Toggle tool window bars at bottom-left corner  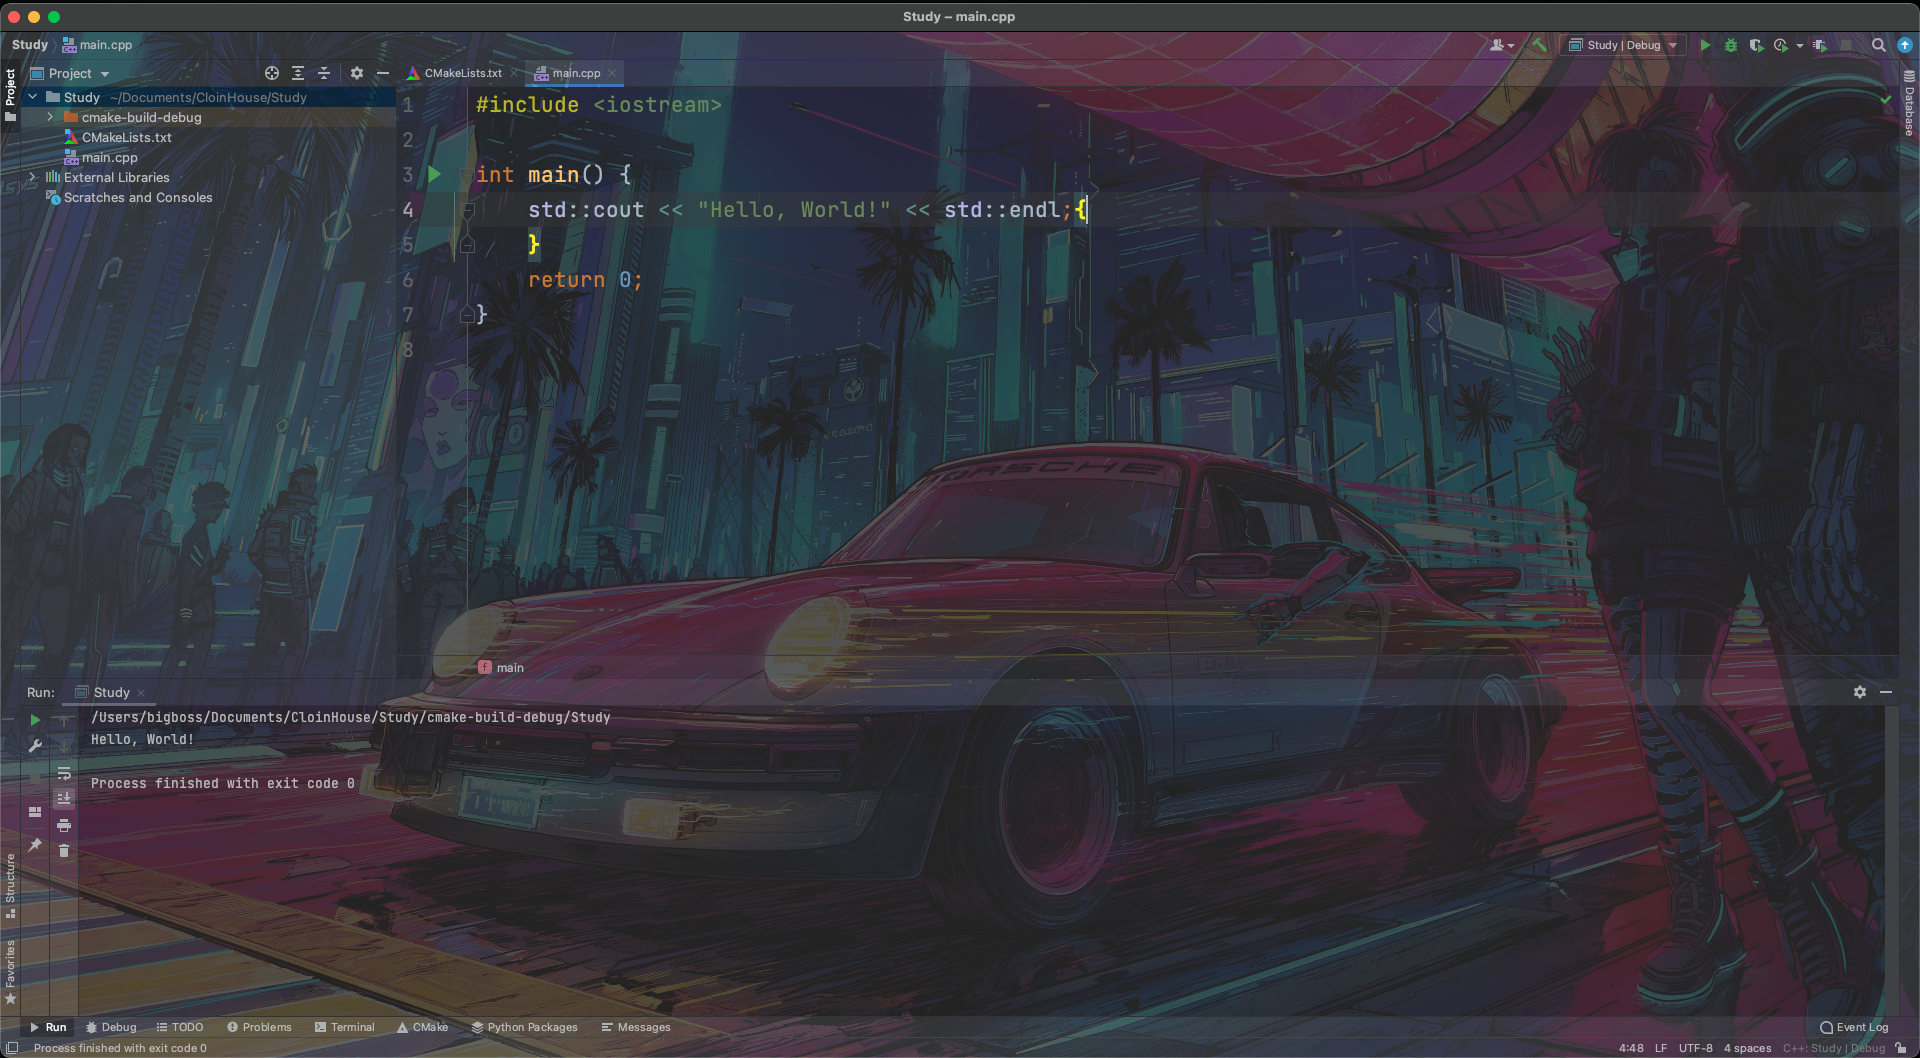click(x=12, y=1048)
